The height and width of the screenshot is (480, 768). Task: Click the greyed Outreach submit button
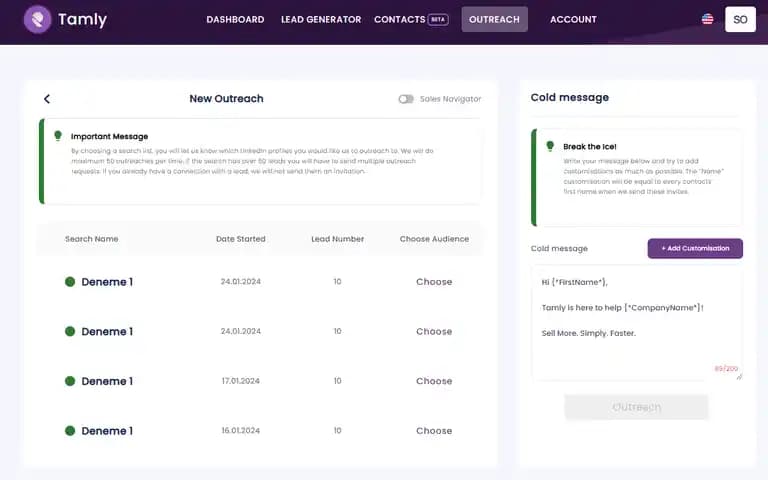(636, 407)
